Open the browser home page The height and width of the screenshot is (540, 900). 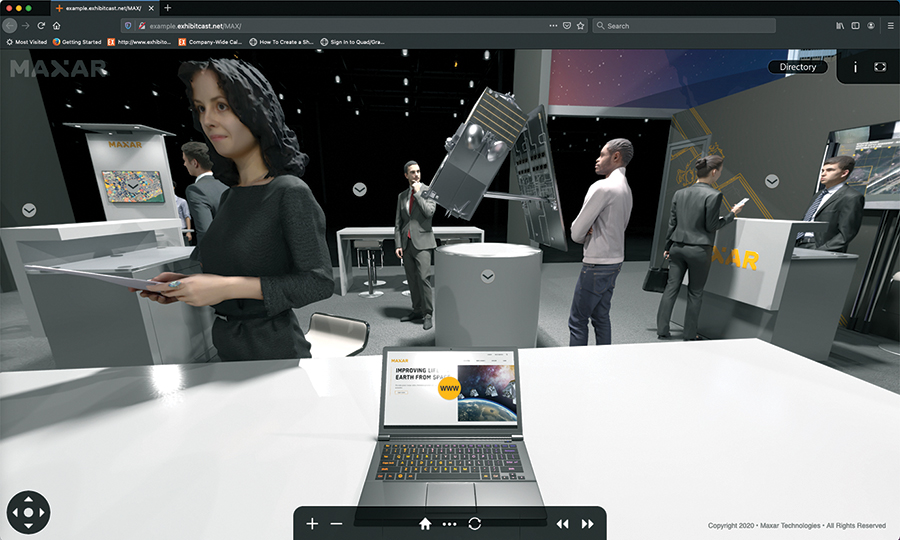pos(56,26)
